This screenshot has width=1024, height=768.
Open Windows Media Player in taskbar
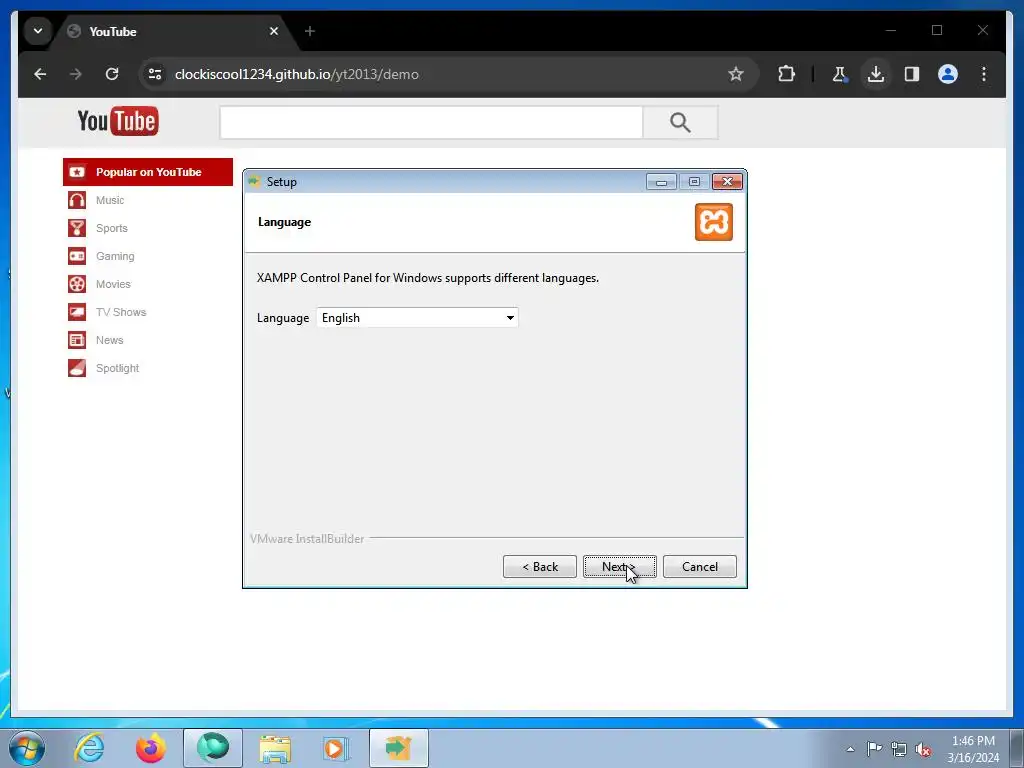(336, 748)
